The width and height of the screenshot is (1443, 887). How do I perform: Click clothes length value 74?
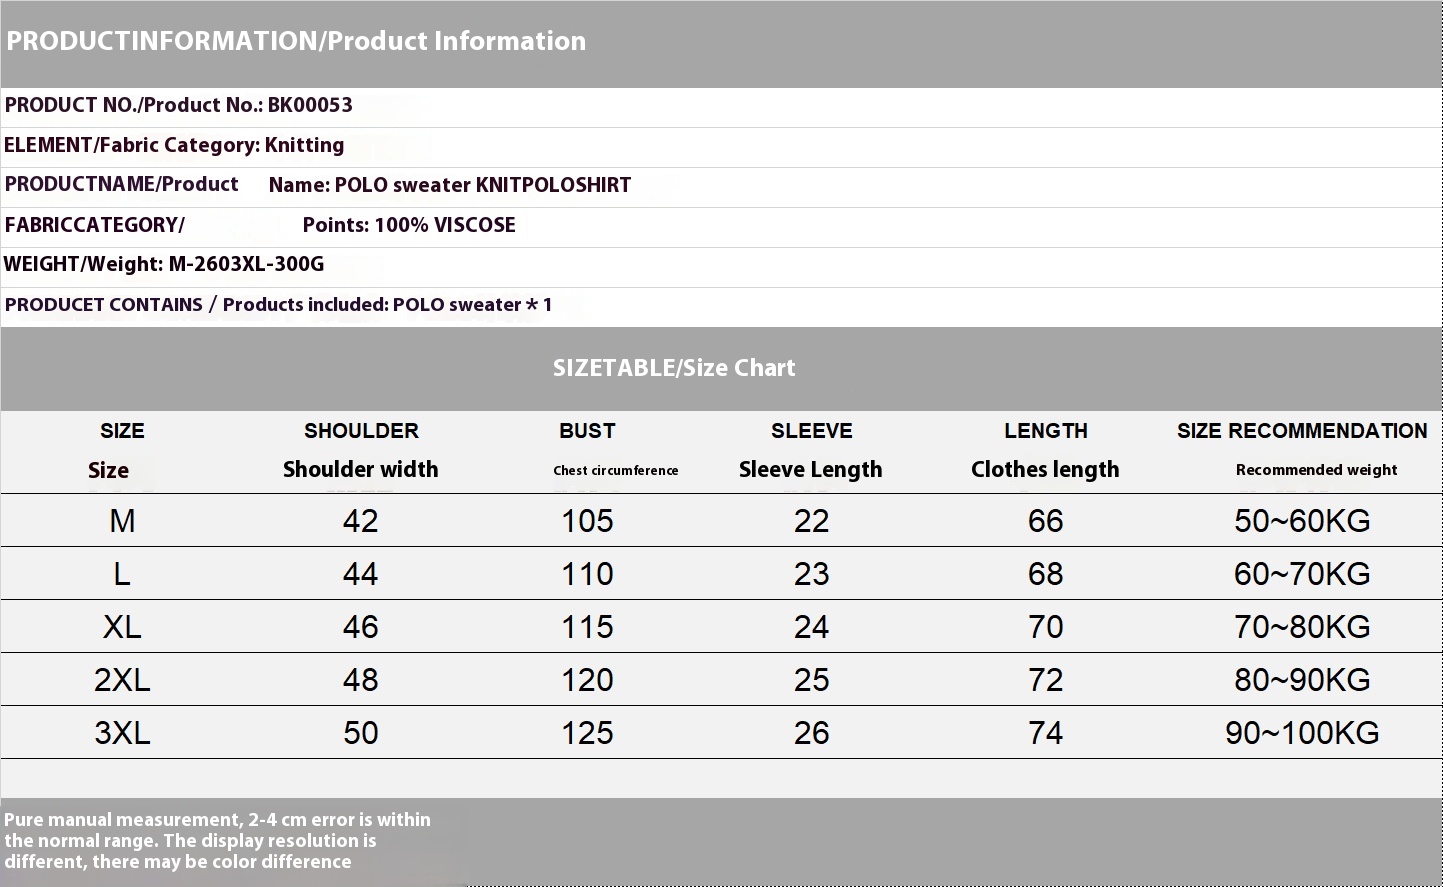pyautogui.click(x=1045, y=733)
